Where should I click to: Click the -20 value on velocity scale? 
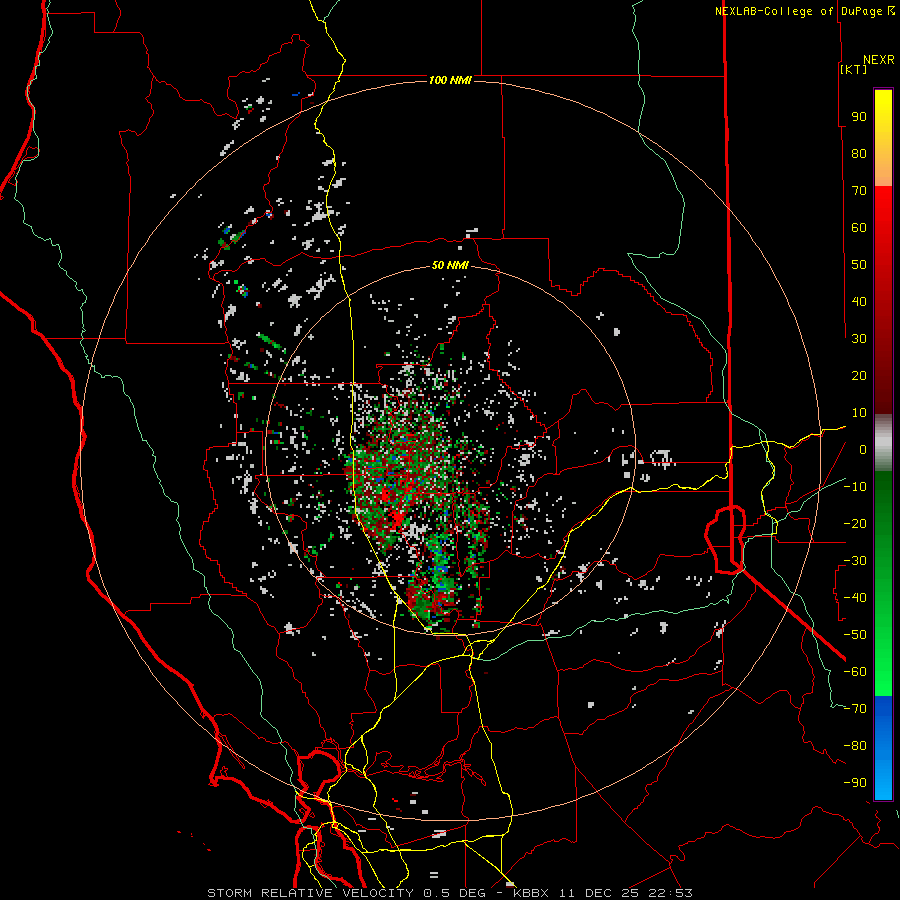[855, 523]
